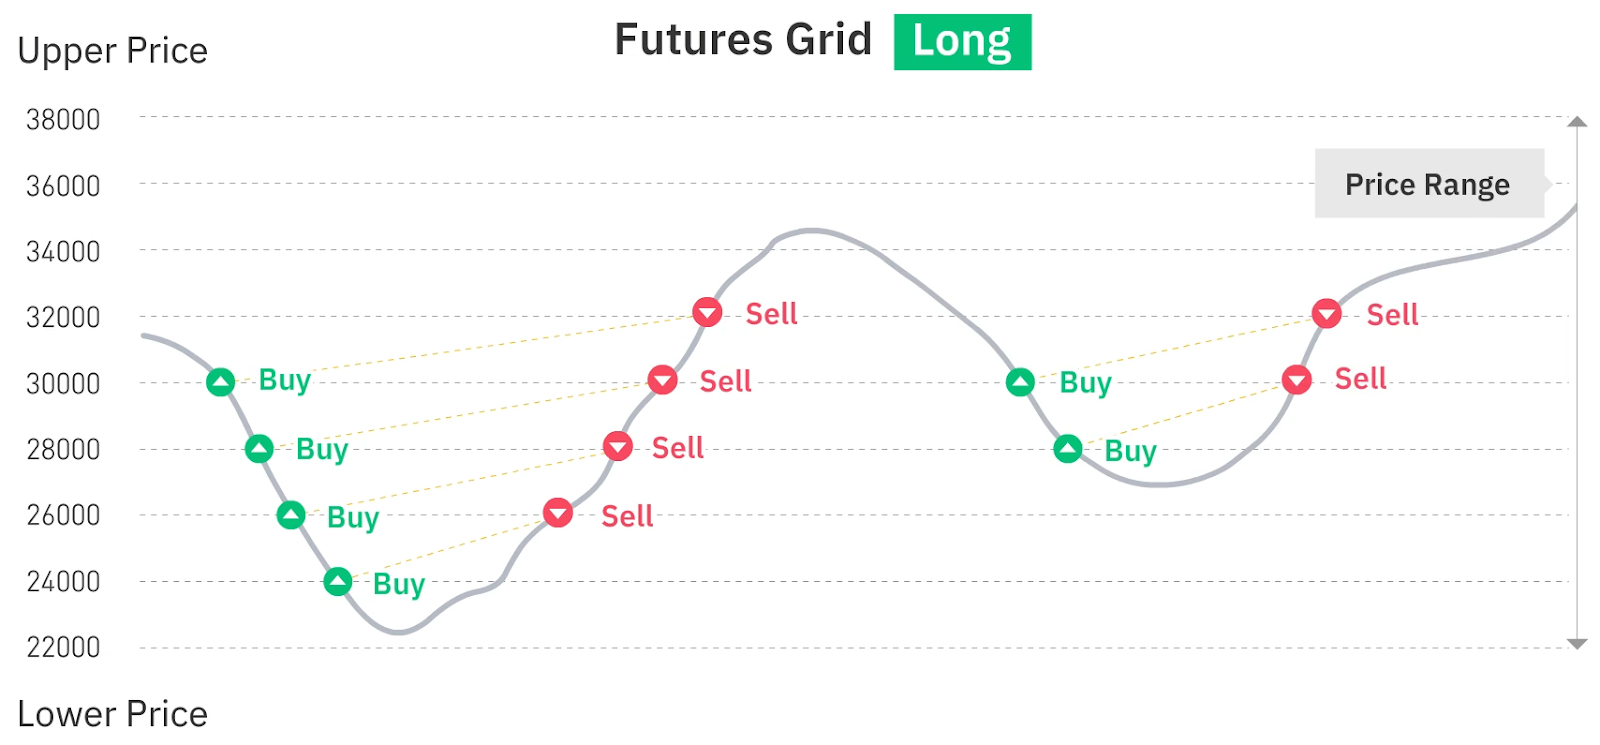Click the leftmost green Buy marker at 30000
This screenshot has width=1600, height=745.
click(x=221, y=382)
